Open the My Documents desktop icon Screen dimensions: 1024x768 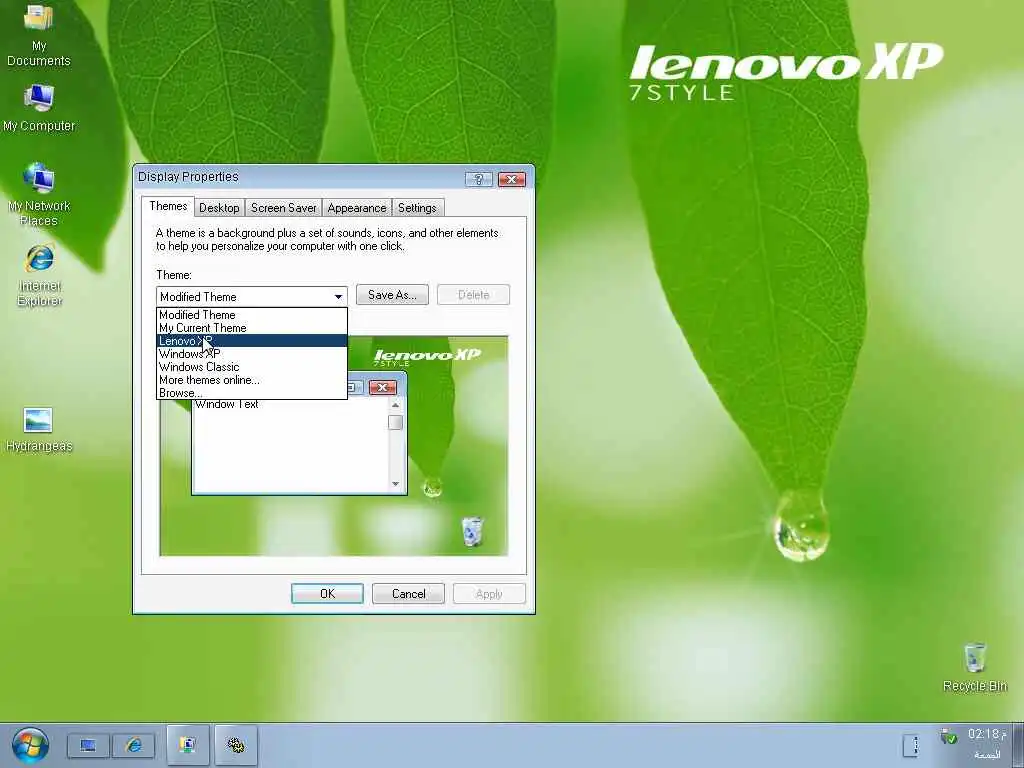(x=39, y=34)
